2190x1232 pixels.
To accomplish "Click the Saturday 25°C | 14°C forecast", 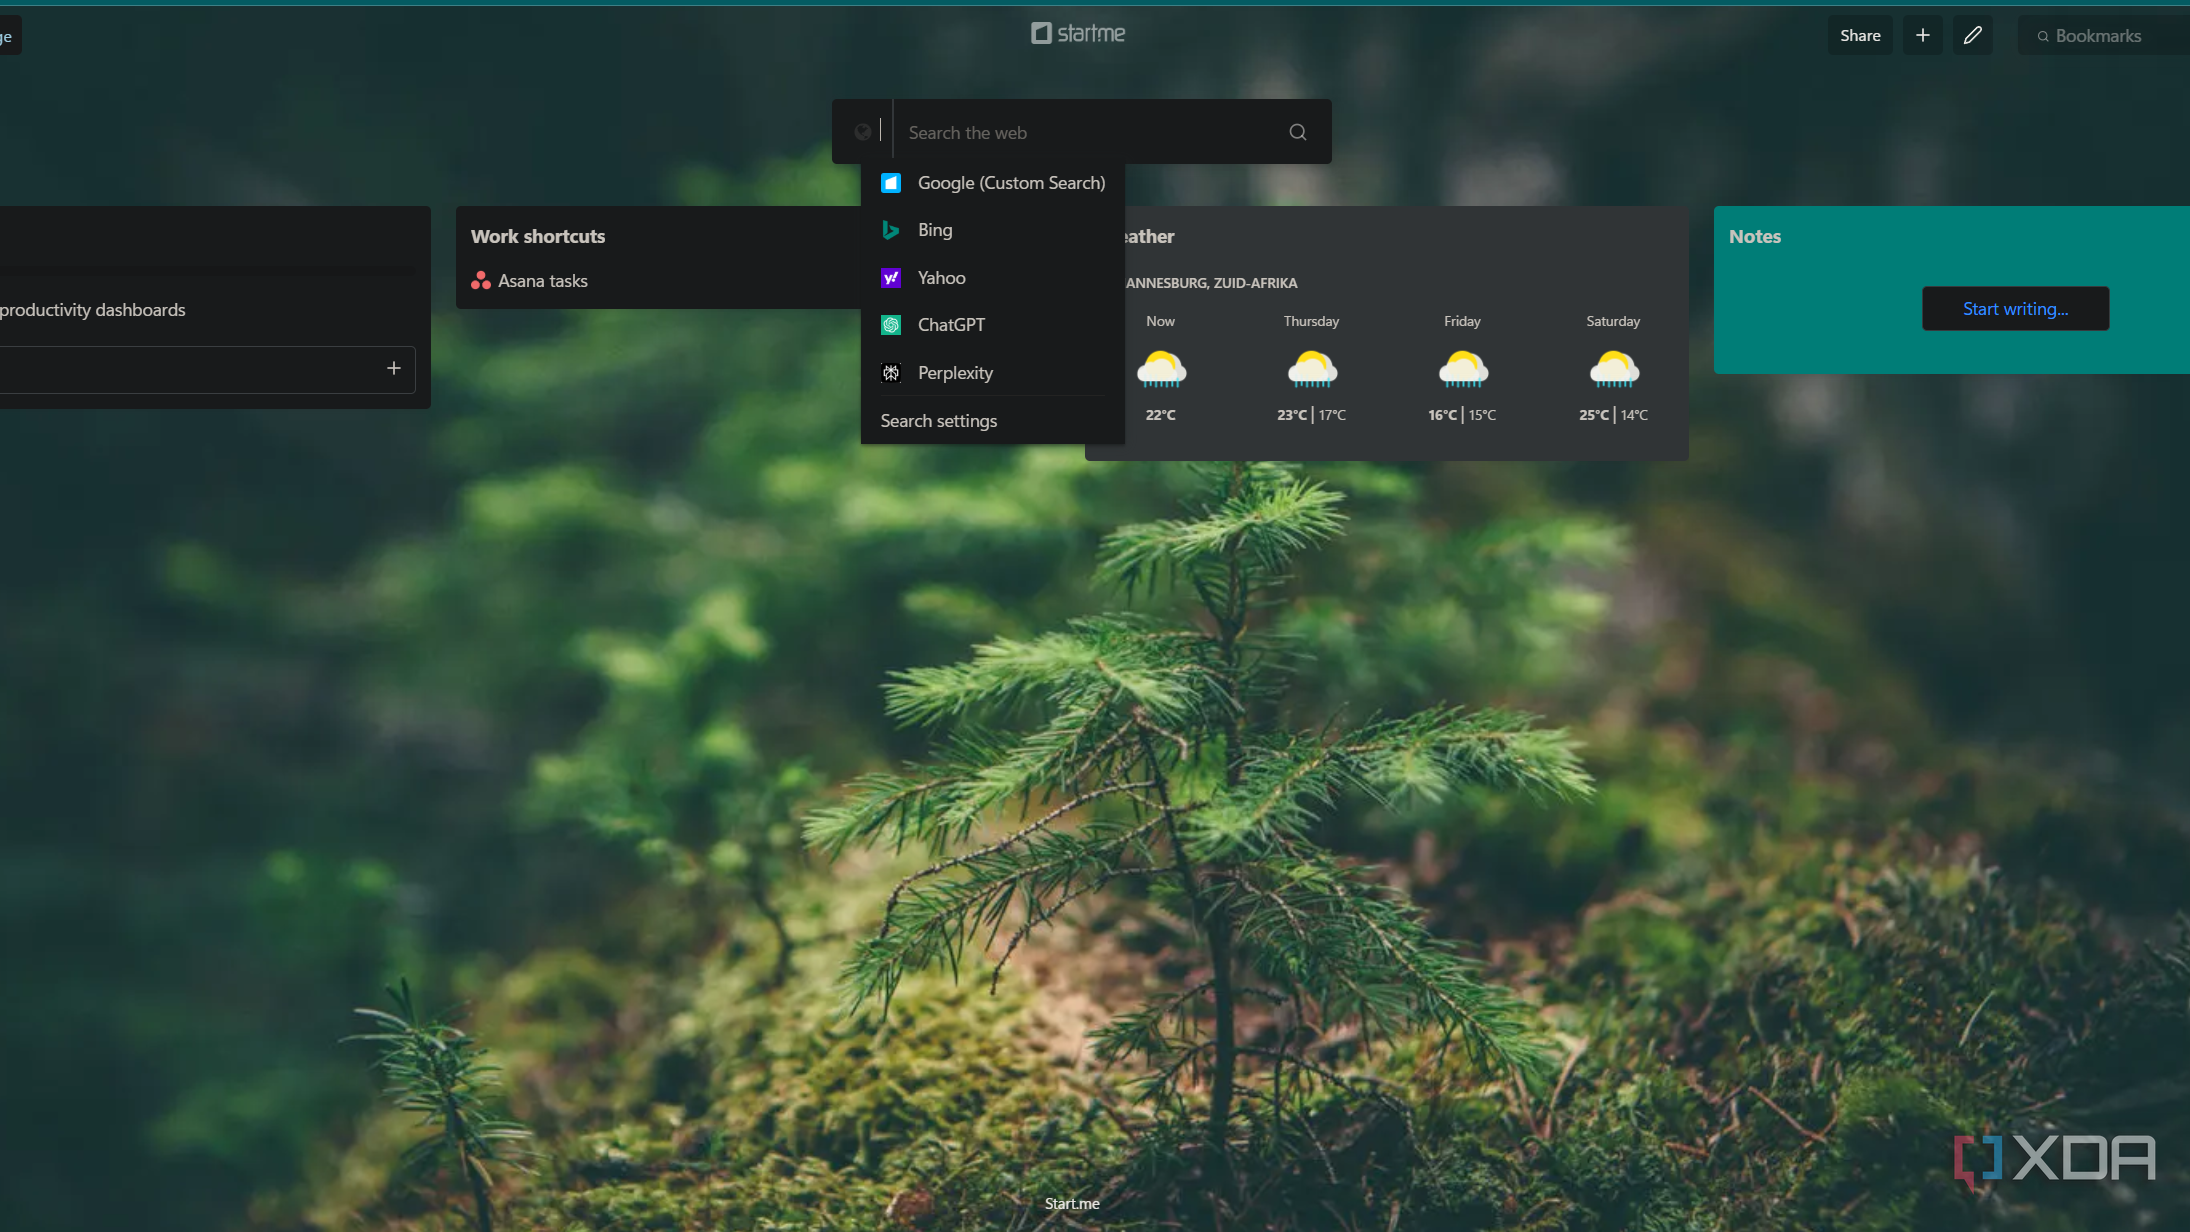I will tap(1614, 415).
